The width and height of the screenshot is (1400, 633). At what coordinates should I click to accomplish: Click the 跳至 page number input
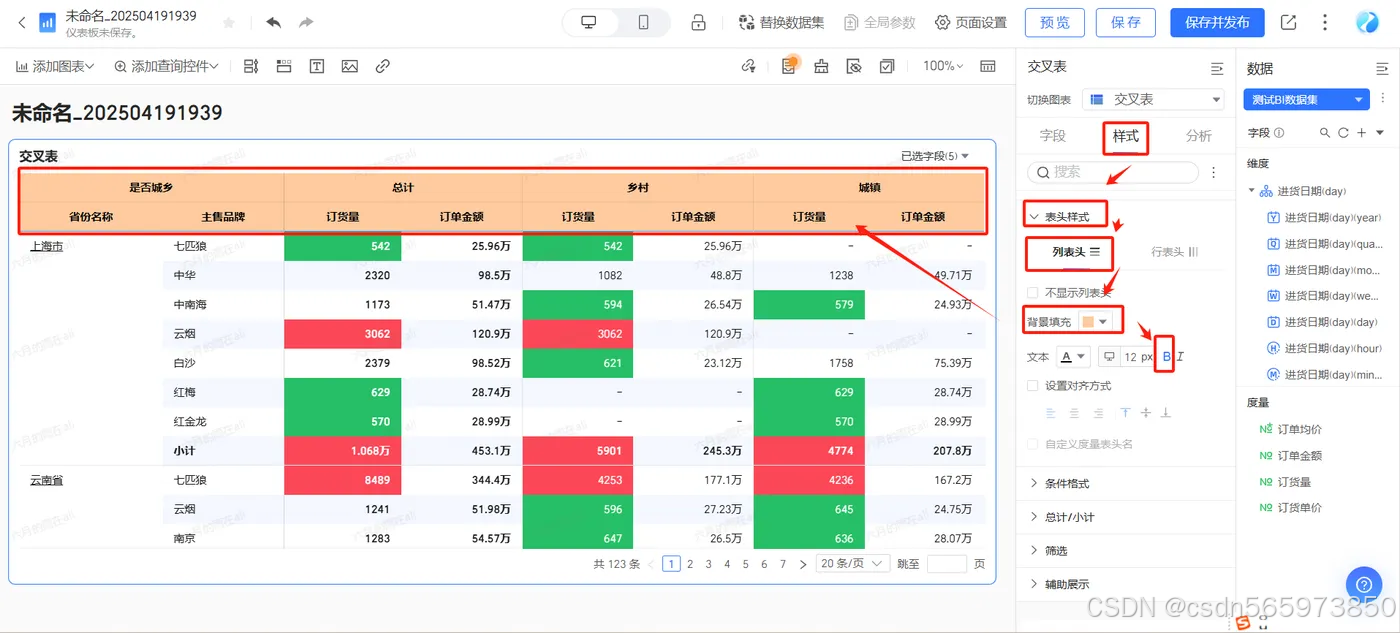click(946, 564)
